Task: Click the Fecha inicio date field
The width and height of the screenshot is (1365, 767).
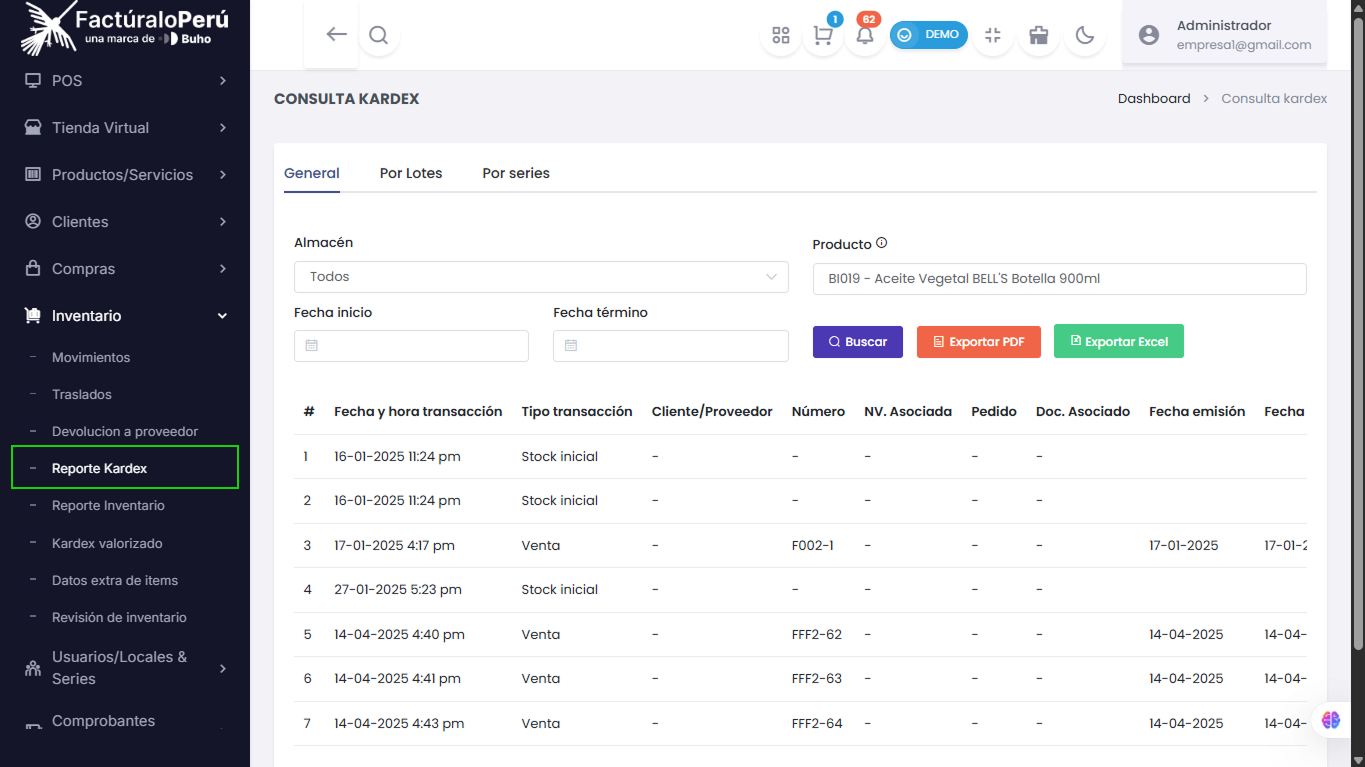Action: (411, 346)
